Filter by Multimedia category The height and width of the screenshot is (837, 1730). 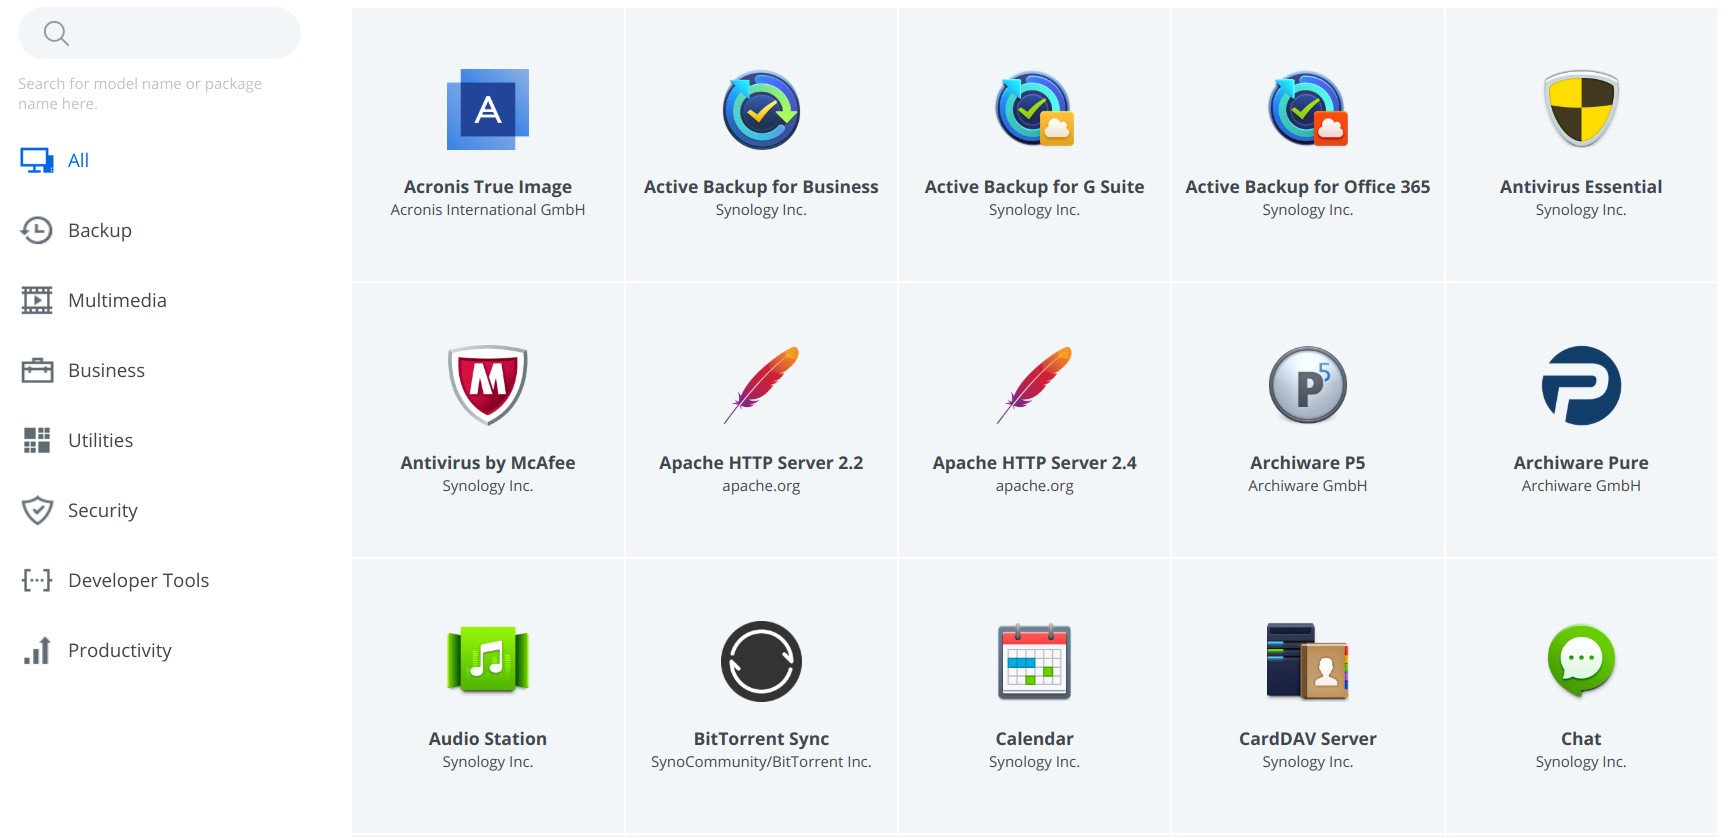(x=117, y=300)
